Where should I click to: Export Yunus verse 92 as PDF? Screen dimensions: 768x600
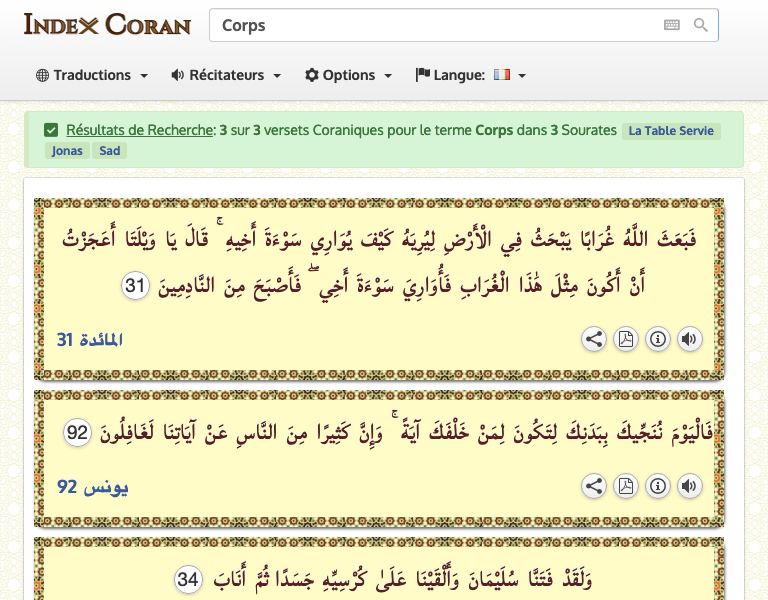tap(626, 487)
